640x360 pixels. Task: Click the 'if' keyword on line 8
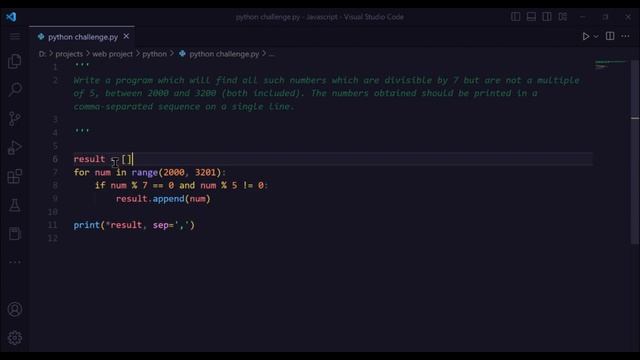(100, 185)
